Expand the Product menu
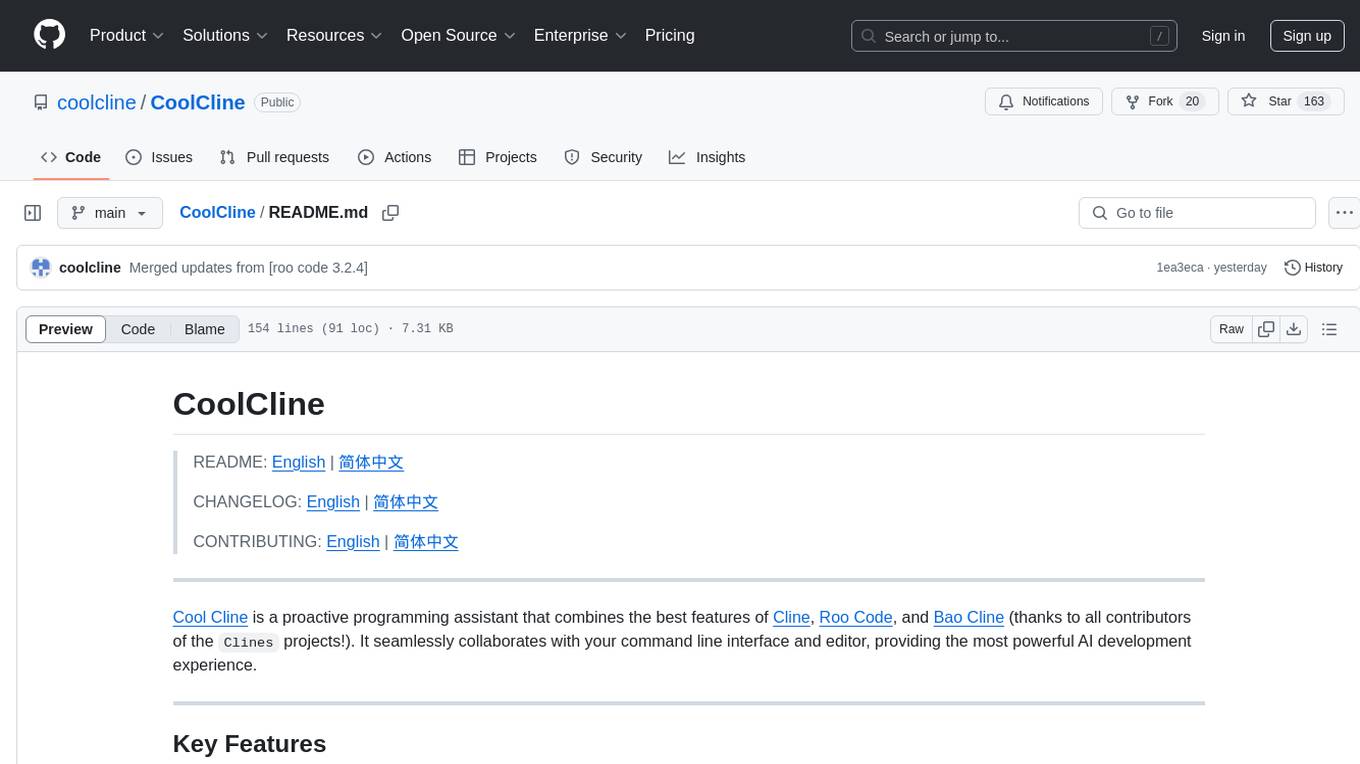 127,35
